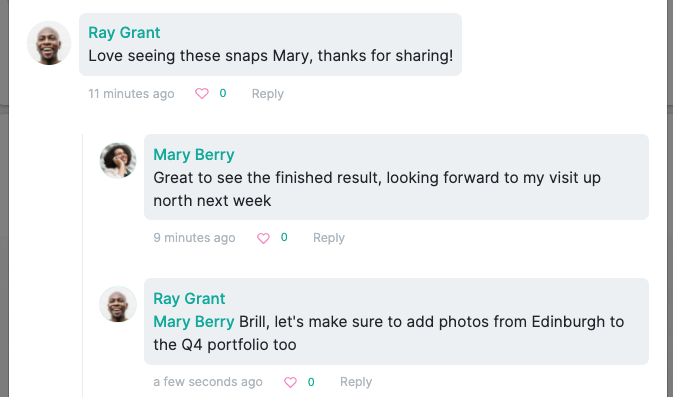Reply to Mary Berry's 'up north' comment
Viewport: 673px width, 397px height.
pyautogui.click(x=329, y=238)
